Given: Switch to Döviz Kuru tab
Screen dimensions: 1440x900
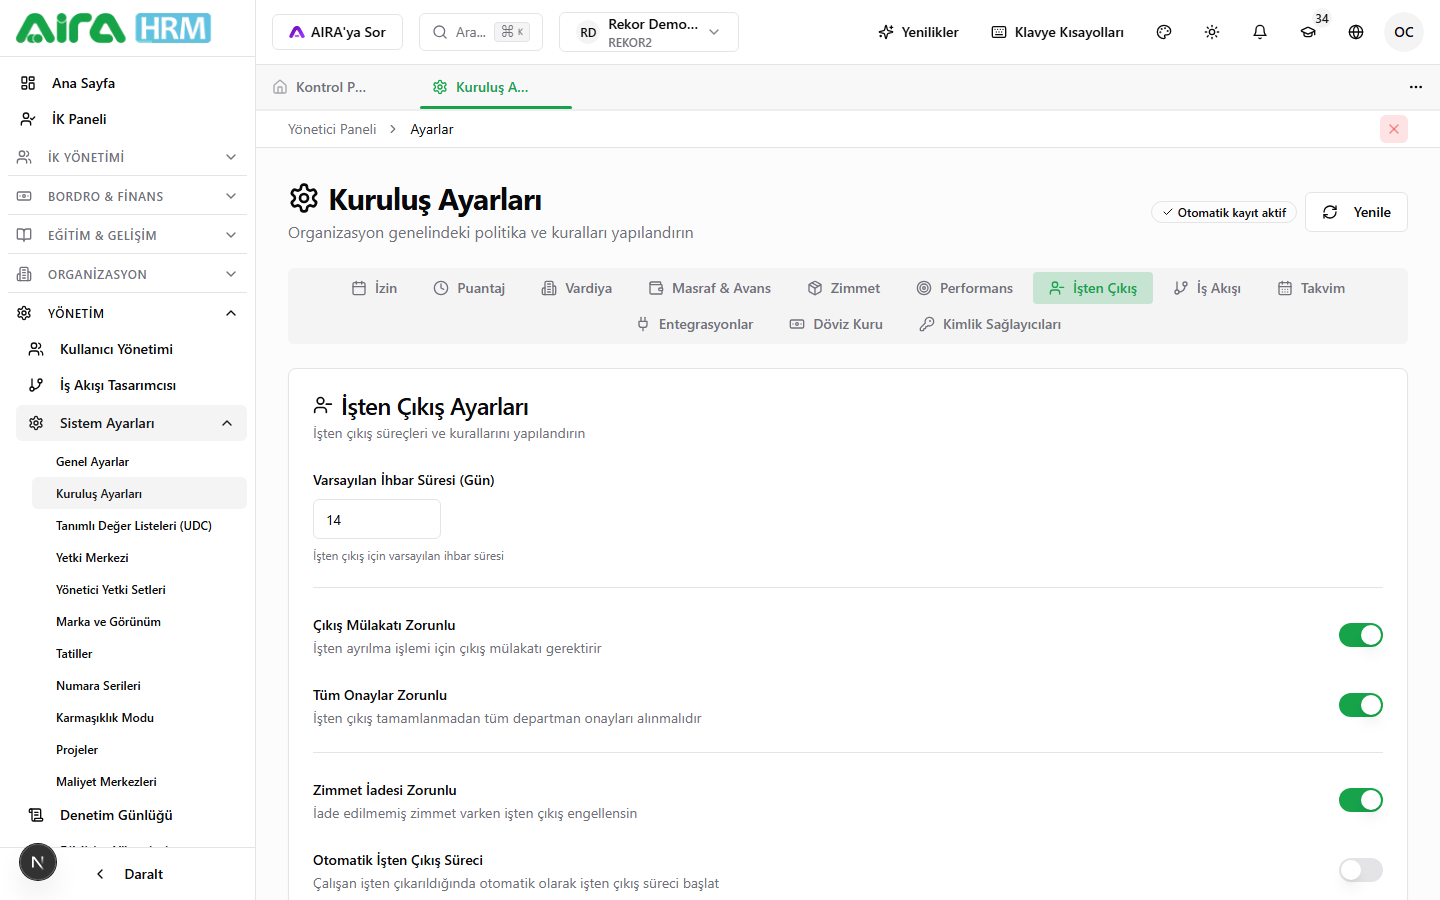Looking at the screenshot, I should [x=836, y=324].
